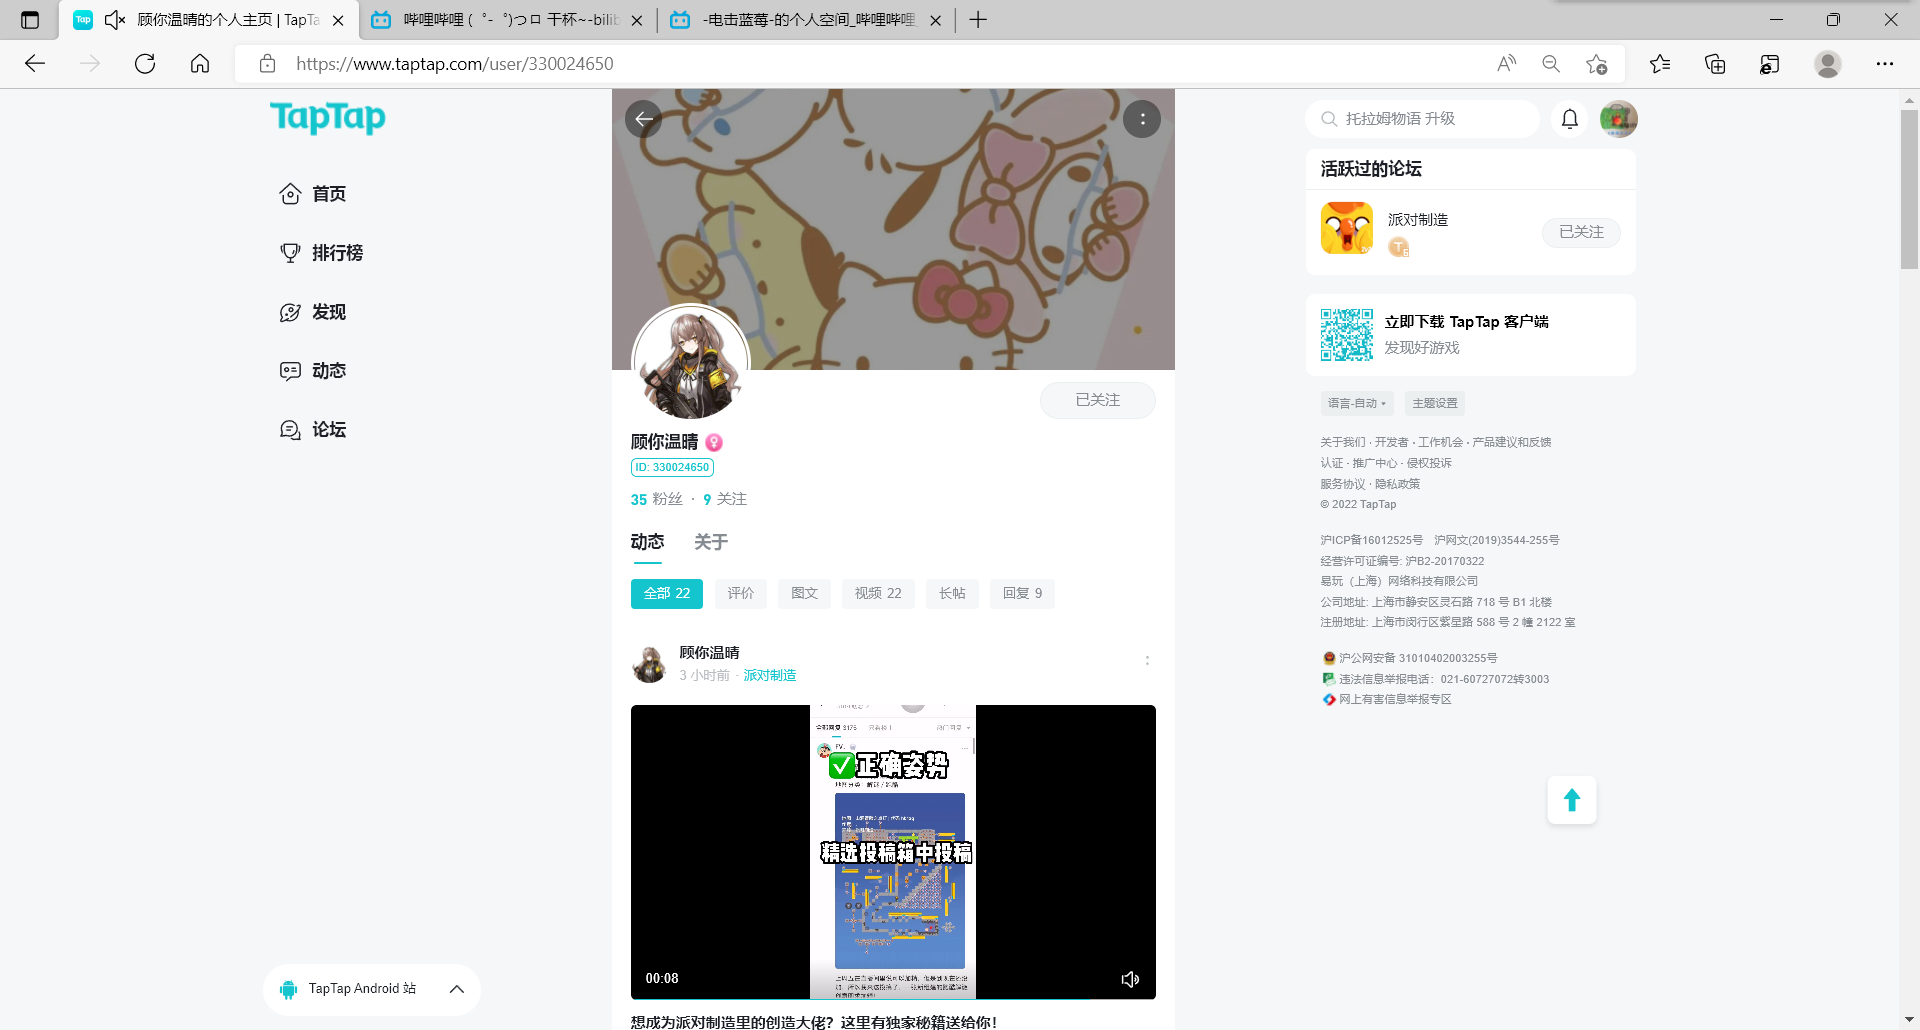Filter posts by 全部 22

click(667, 594)
